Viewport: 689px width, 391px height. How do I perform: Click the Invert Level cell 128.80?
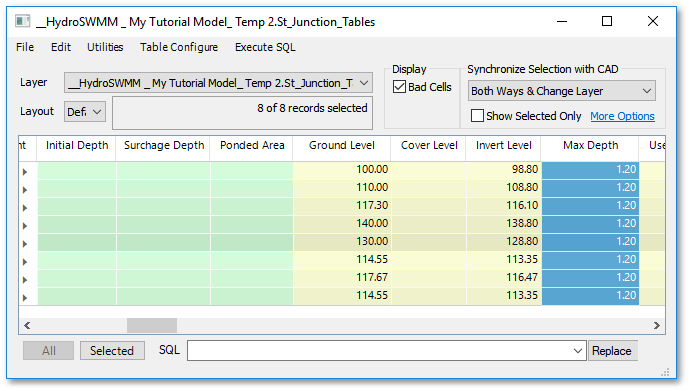(x=504, y=243)
